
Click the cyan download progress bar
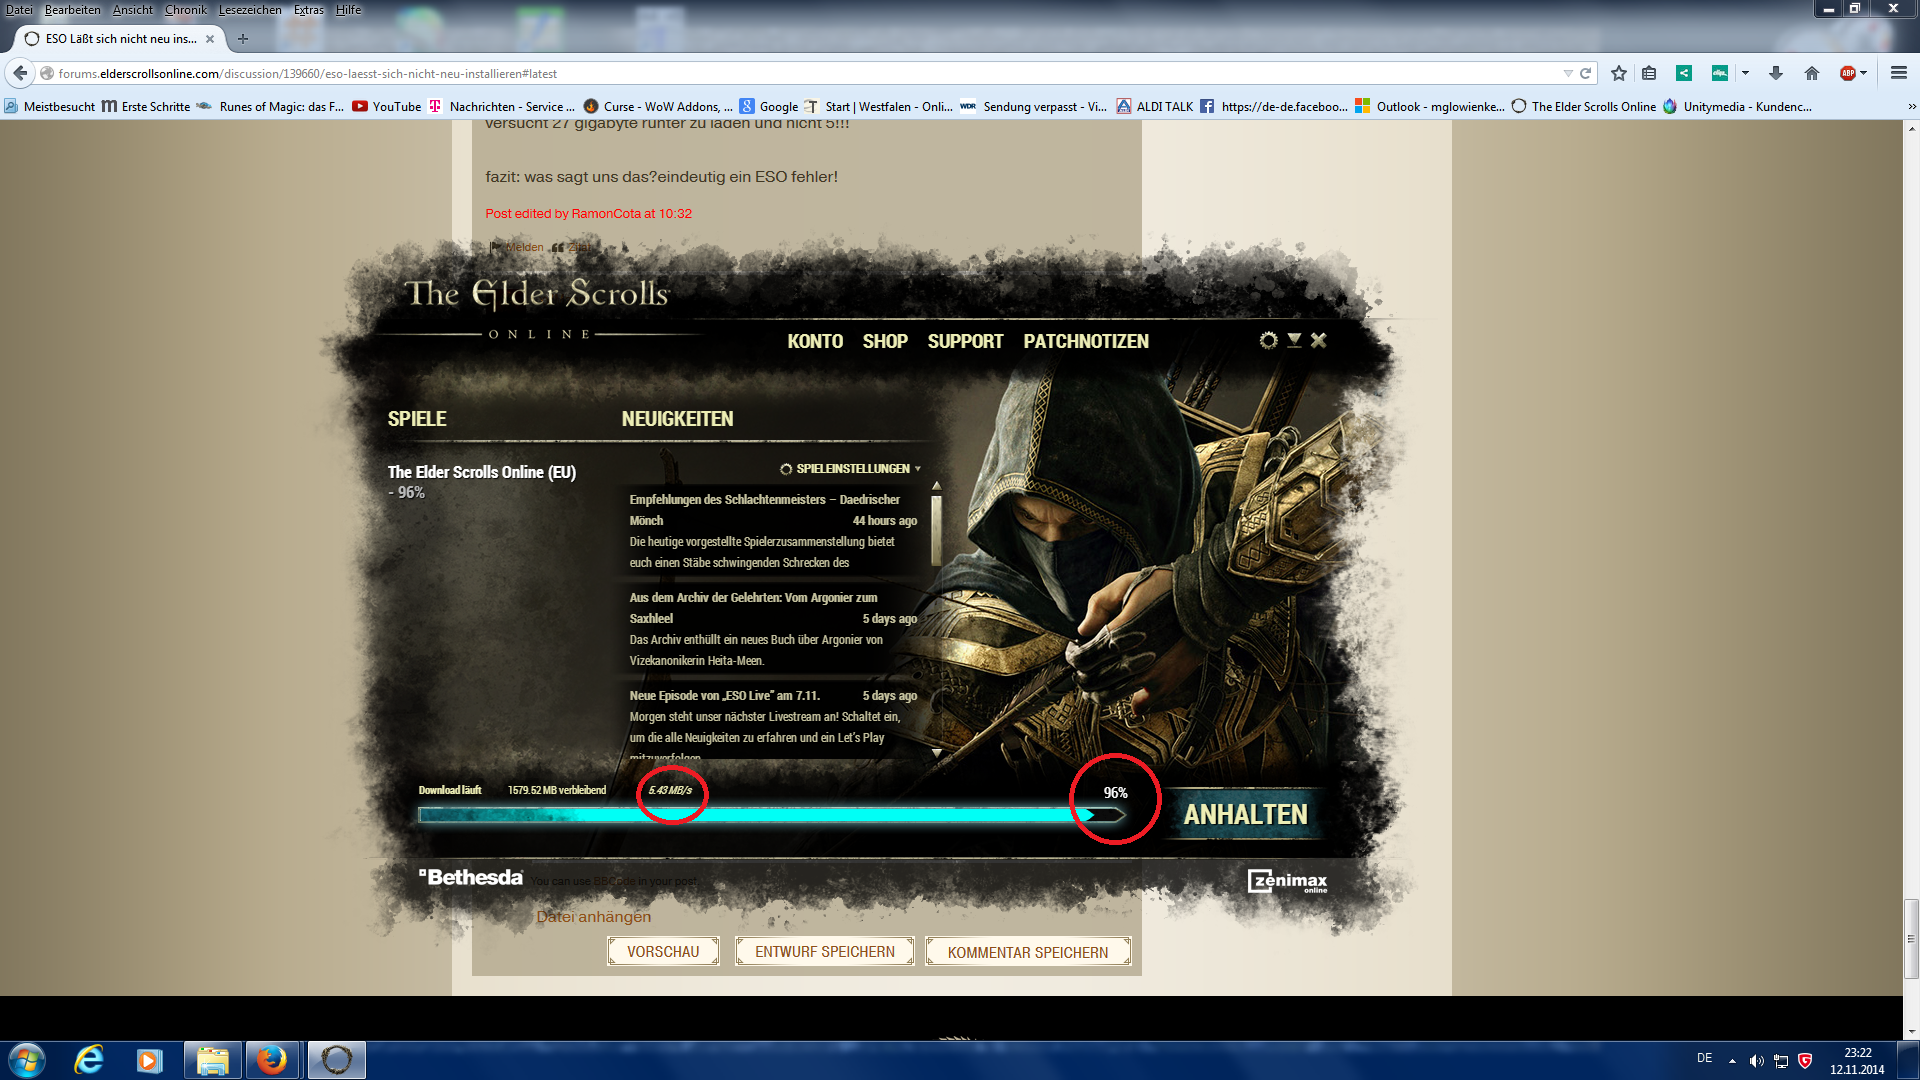(x=760, y=816)
